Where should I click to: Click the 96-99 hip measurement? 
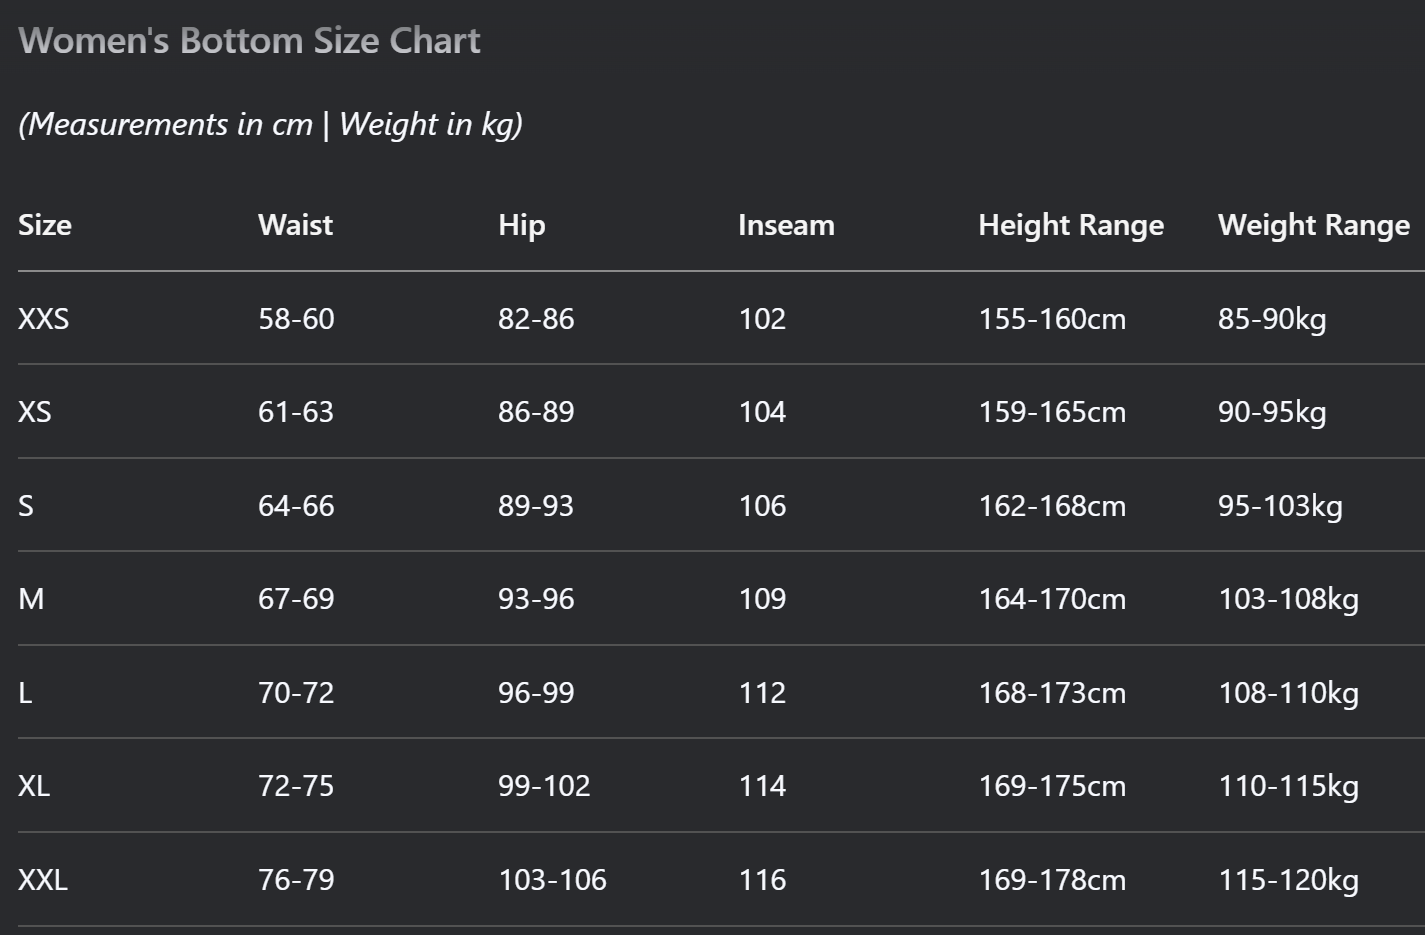536,693
